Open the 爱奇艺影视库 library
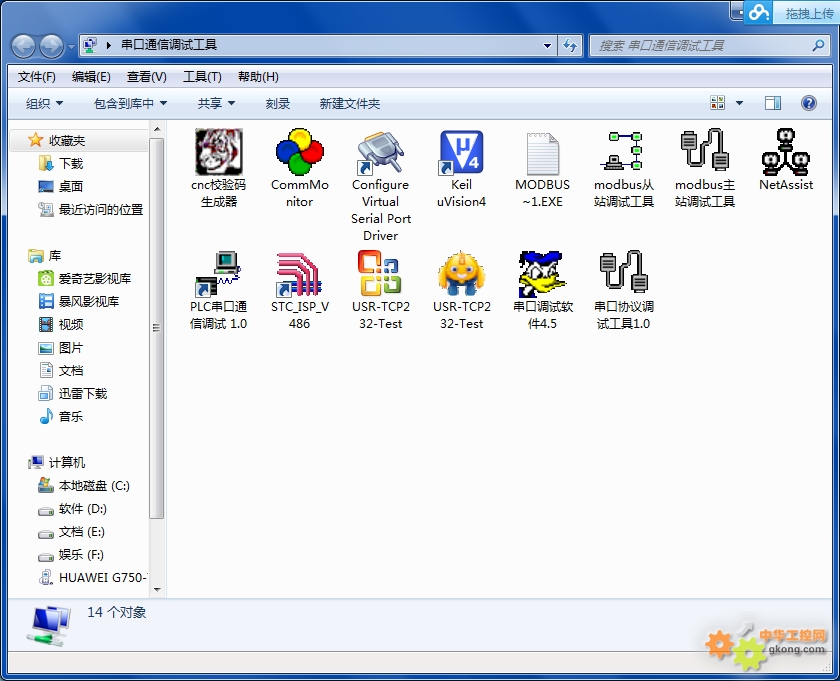This screenshot has width=840, height=681. pyautogui.click(x=85, y=279)
